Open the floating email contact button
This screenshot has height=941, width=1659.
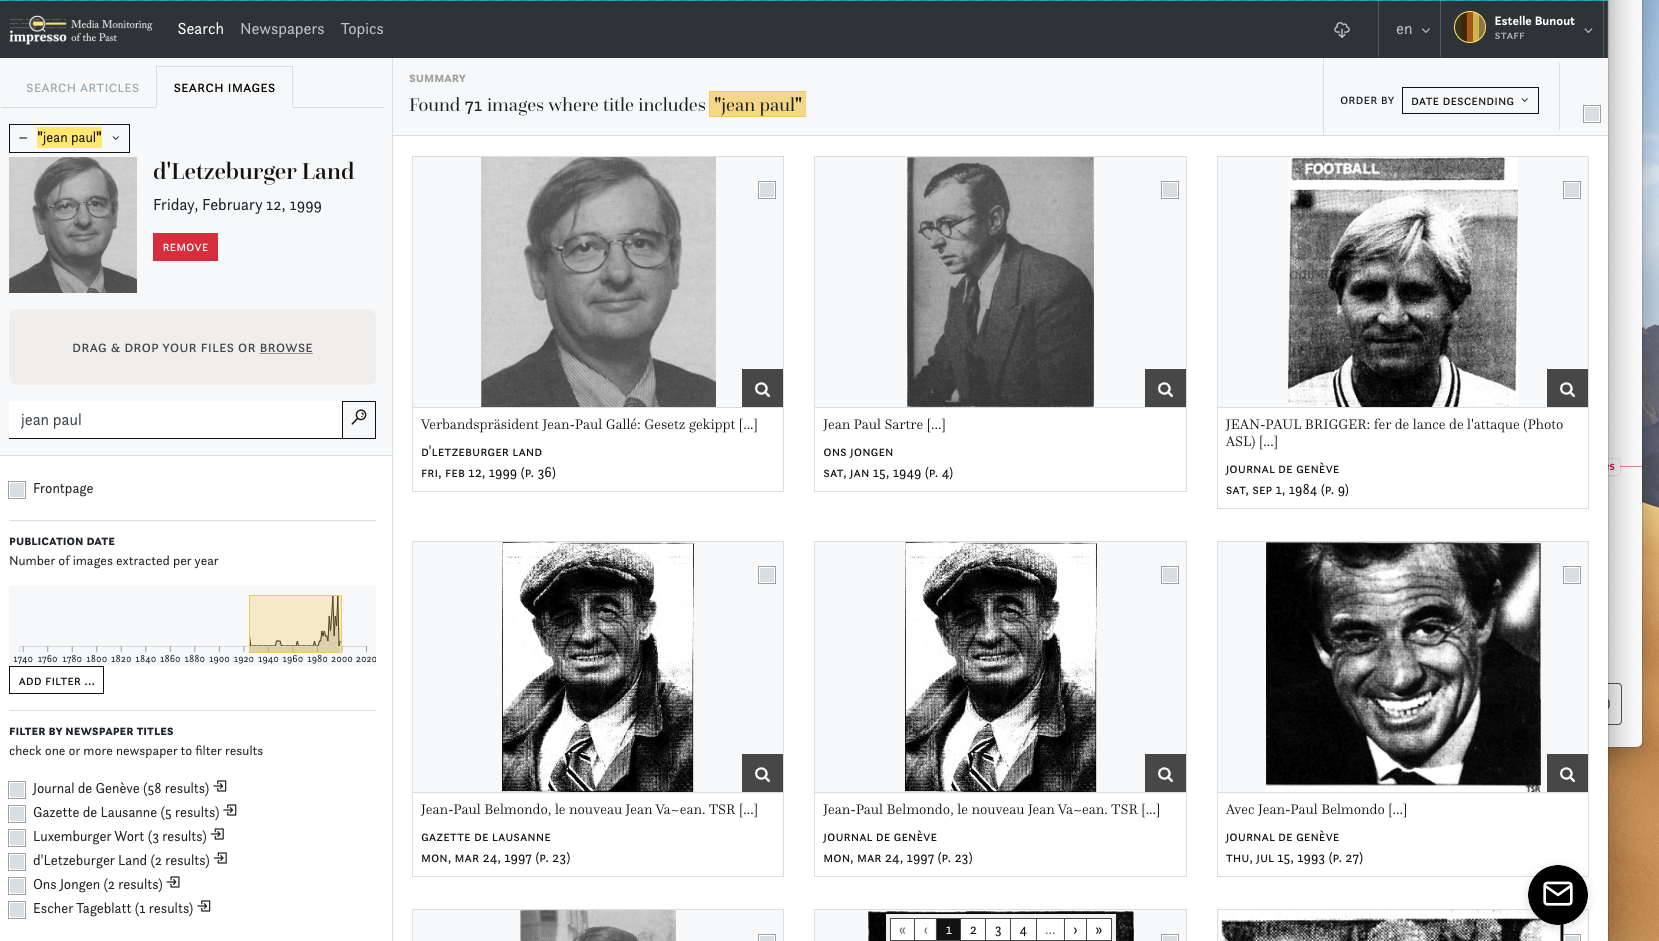point(1557,895)
